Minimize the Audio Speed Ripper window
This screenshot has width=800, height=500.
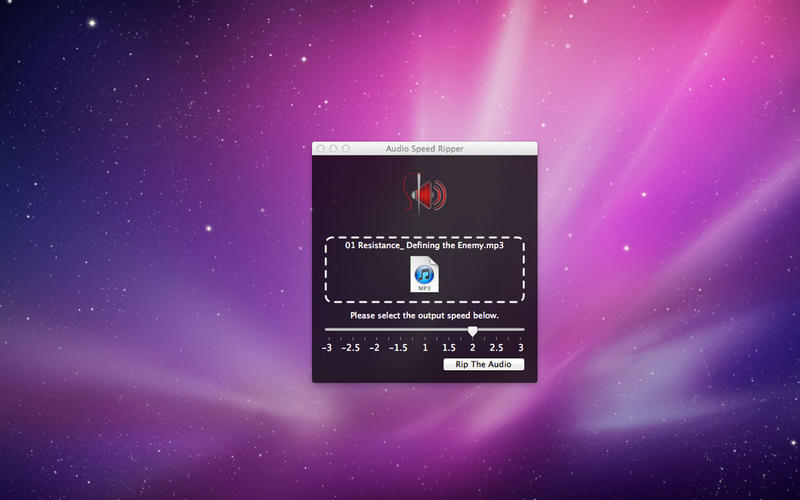[x=333, y=148]
